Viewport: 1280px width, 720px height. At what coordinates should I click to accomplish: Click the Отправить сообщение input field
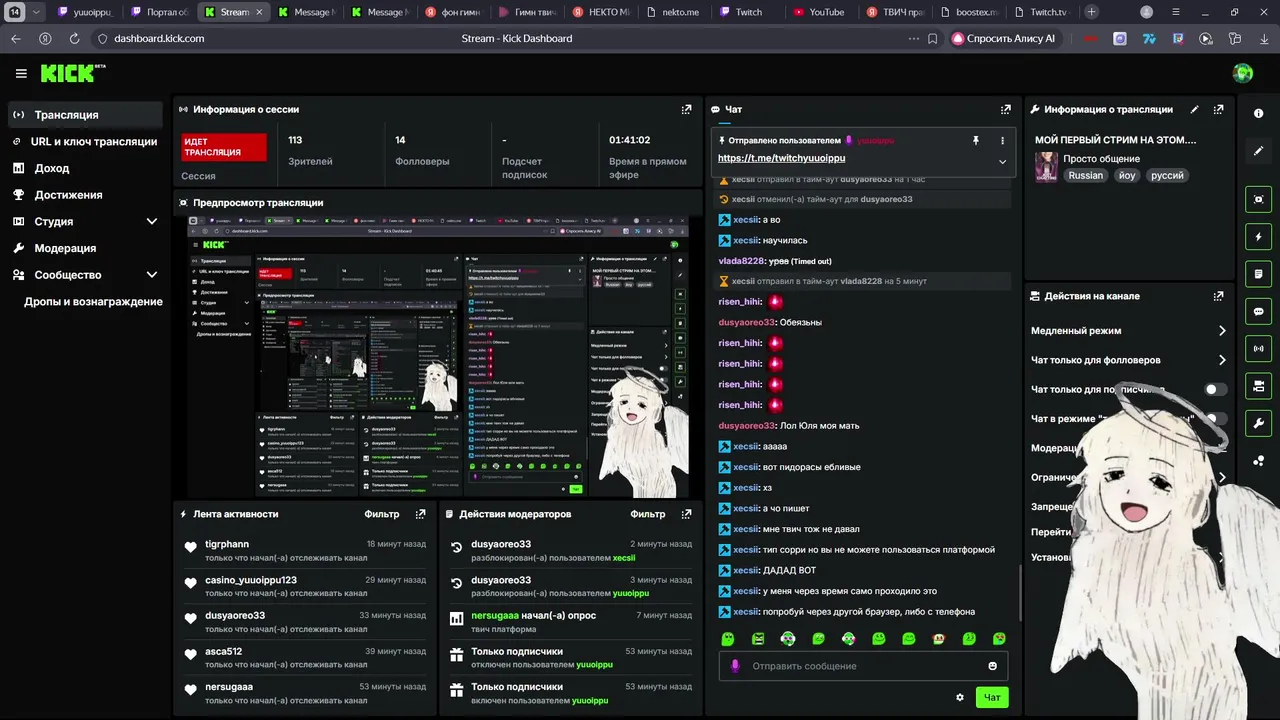coord(863,666)
